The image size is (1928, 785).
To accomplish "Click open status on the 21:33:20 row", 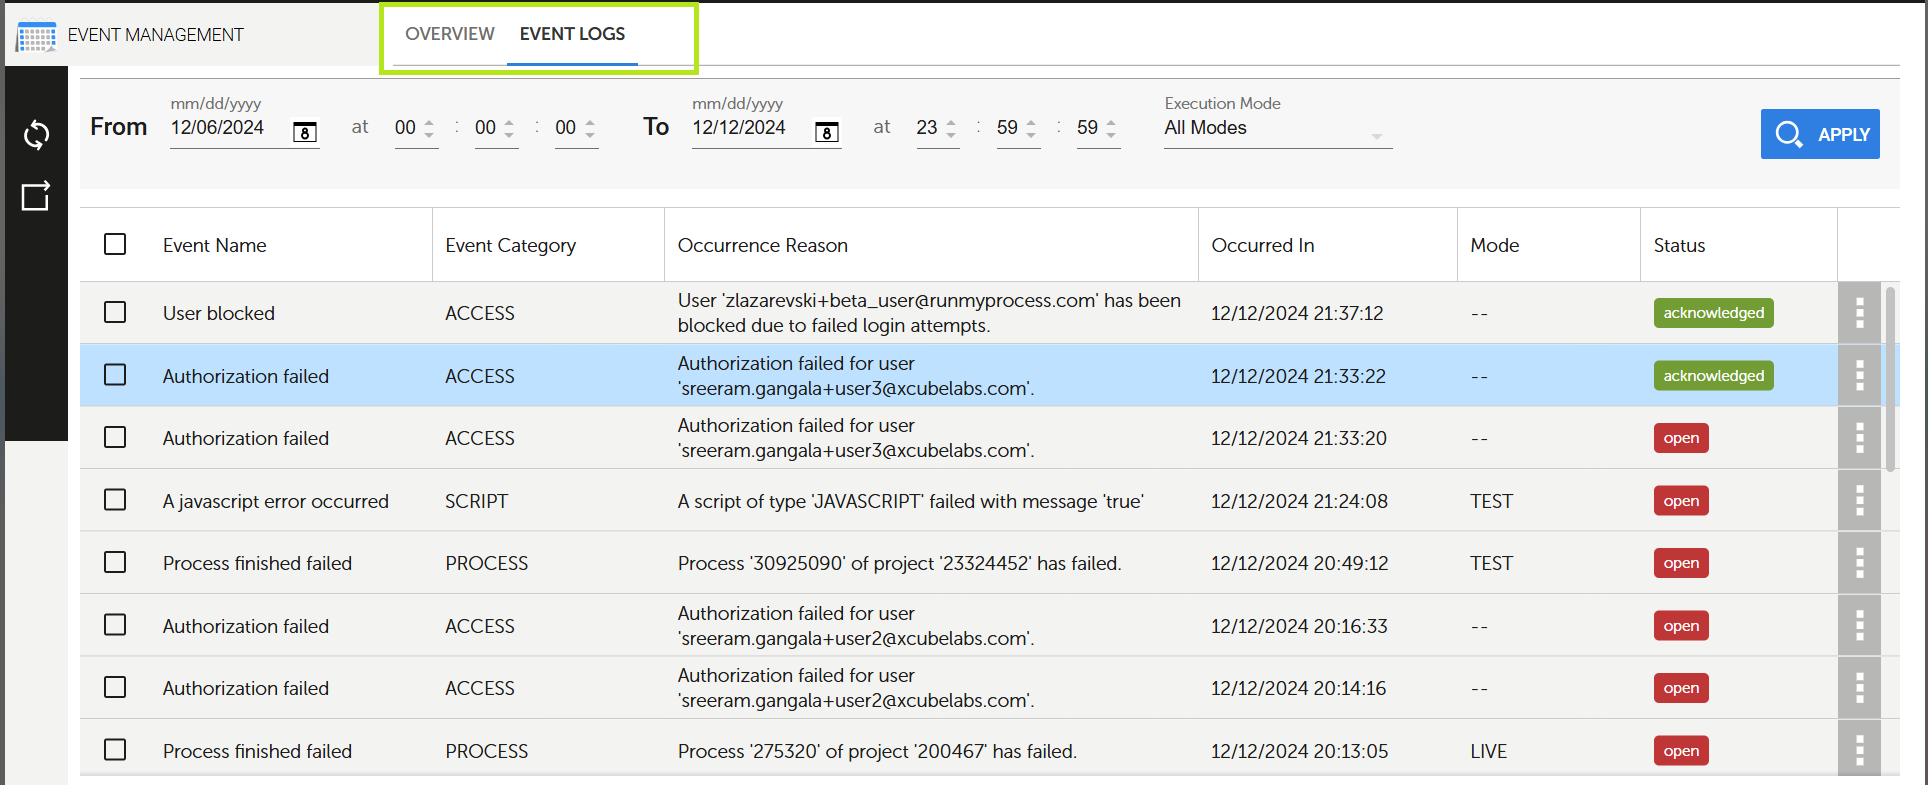I will (x=1681, y=438).
